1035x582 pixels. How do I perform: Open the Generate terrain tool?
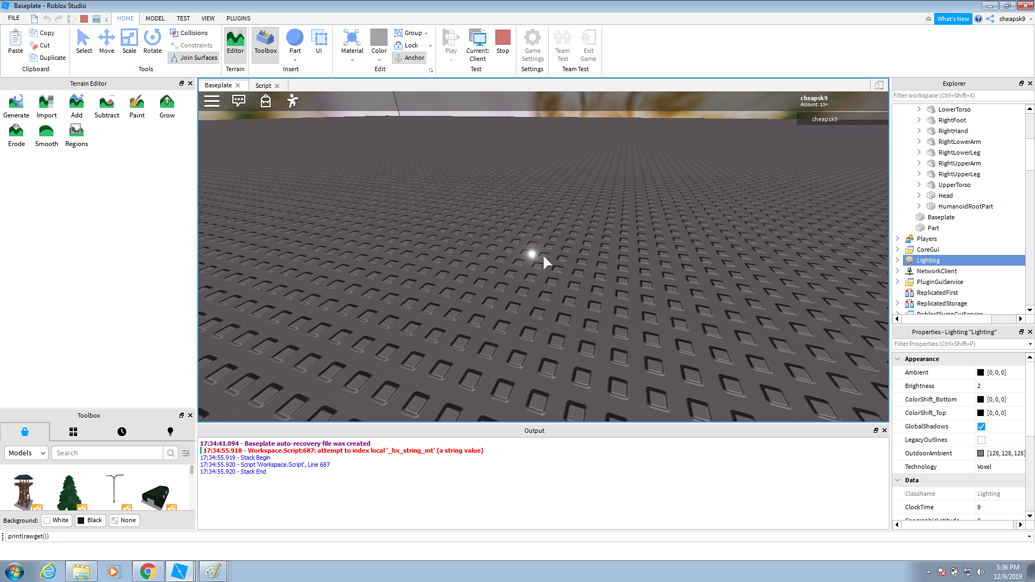[x=16, y=104]
